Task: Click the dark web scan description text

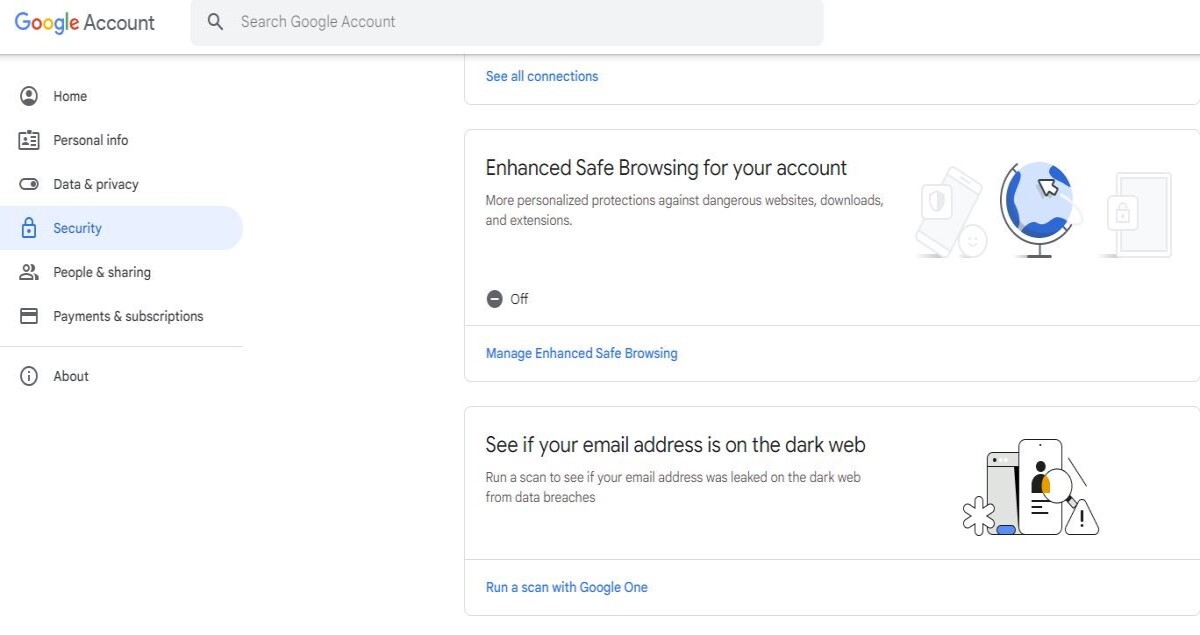Action: 673,487
